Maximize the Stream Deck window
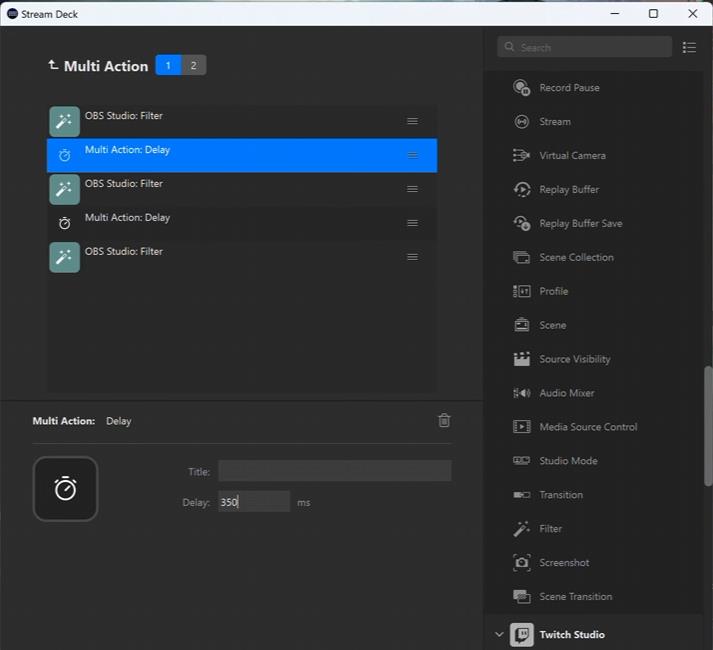713x650 pixels. 653,14
